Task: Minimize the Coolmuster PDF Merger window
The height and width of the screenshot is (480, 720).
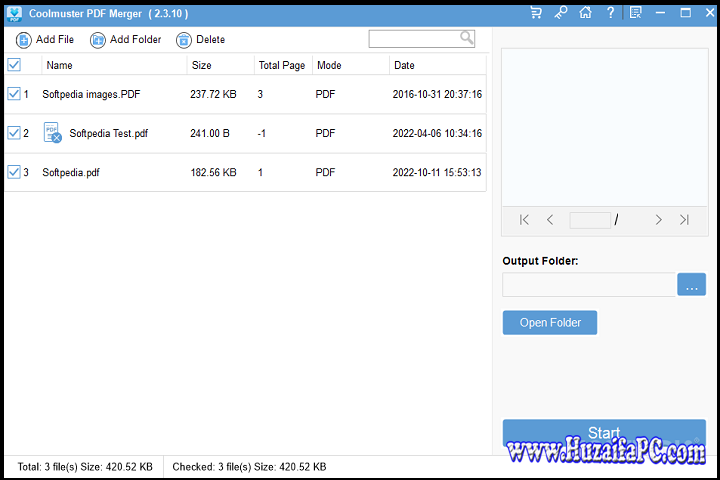Action: point(660,12)
